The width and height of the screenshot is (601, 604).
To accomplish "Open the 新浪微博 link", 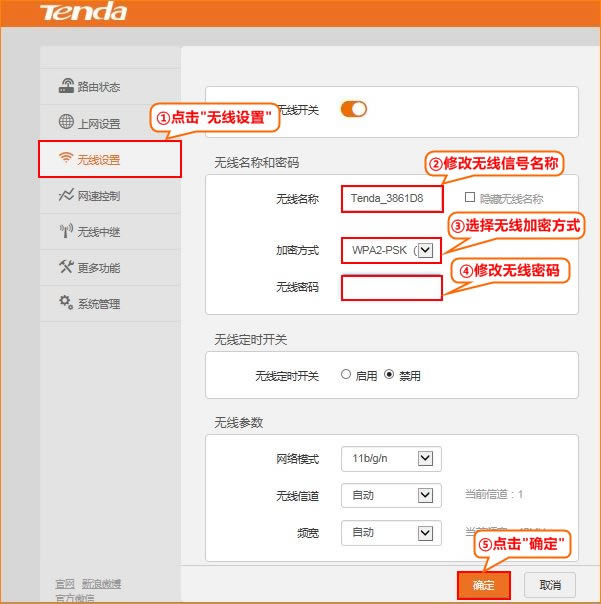I will (x=101, y=584).
